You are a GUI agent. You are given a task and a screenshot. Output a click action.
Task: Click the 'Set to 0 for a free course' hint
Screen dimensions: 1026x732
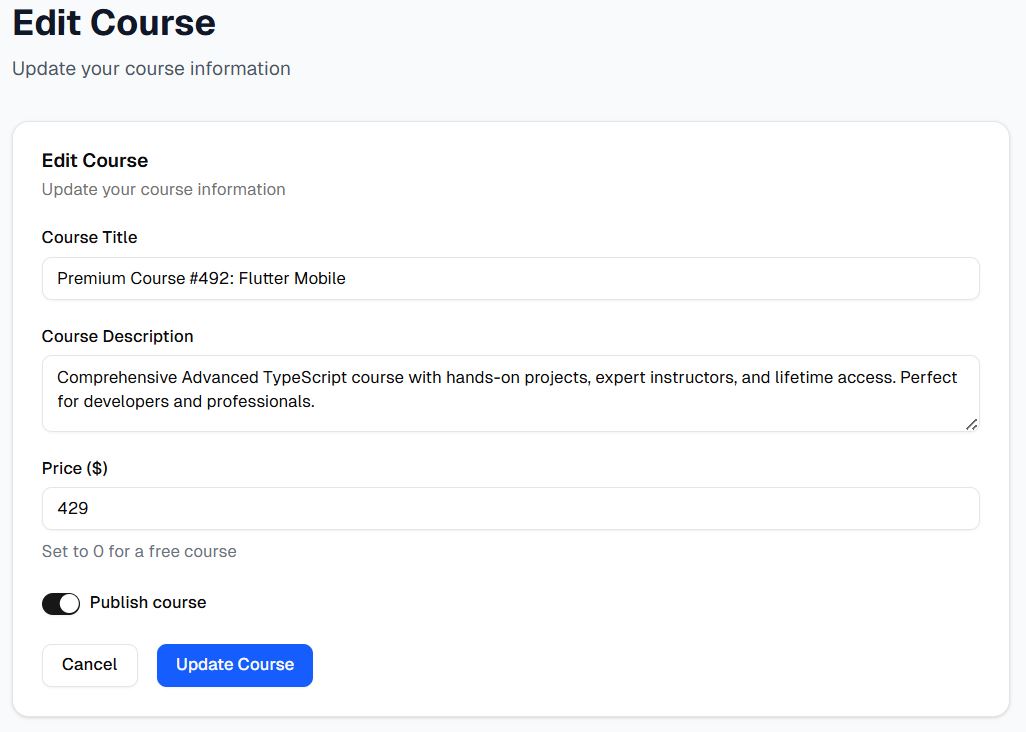(139, 551)
